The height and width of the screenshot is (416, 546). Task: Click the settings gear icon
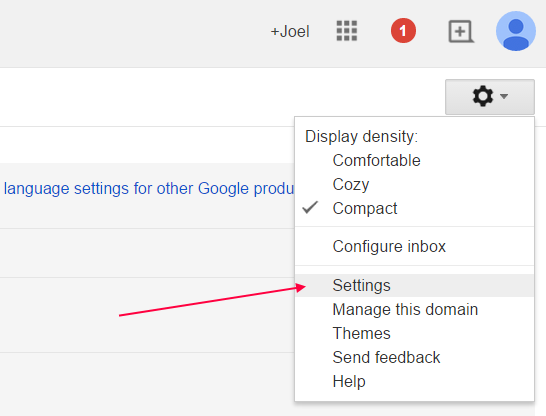tap(483, 96)
